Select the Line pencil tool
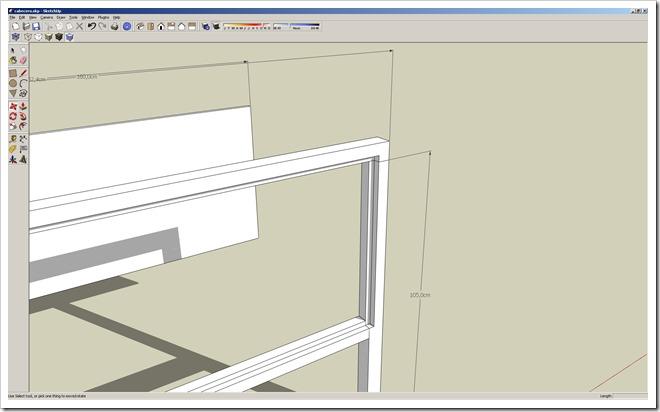Image resolution: width=660 pixels, height=412 pixels. (x=22, y=73)
